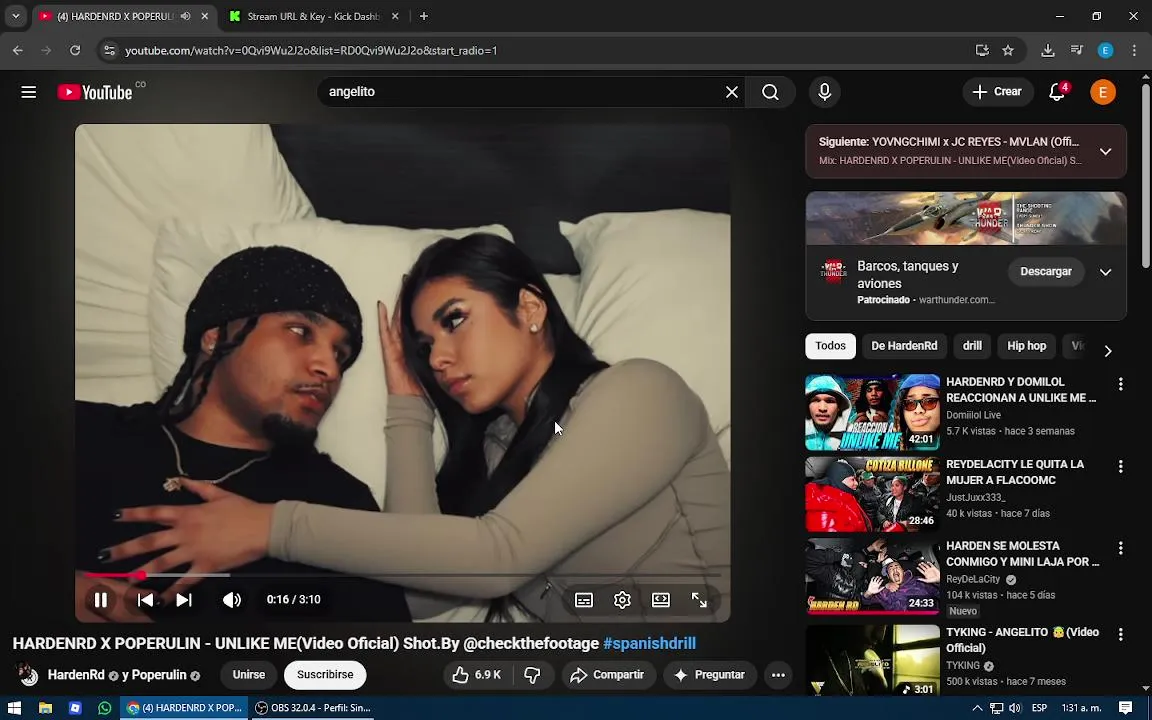Open the #spanishdrill hashtag link
Viewport: 1152px width, 720px height.
click(649, 644)
